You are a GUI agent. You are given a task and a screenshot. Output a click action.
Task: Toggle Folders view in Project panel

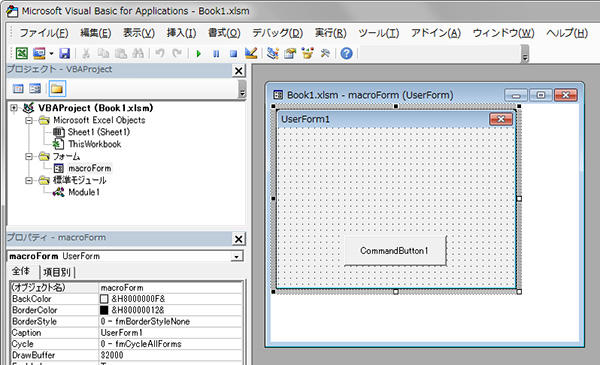coord(57,89)
